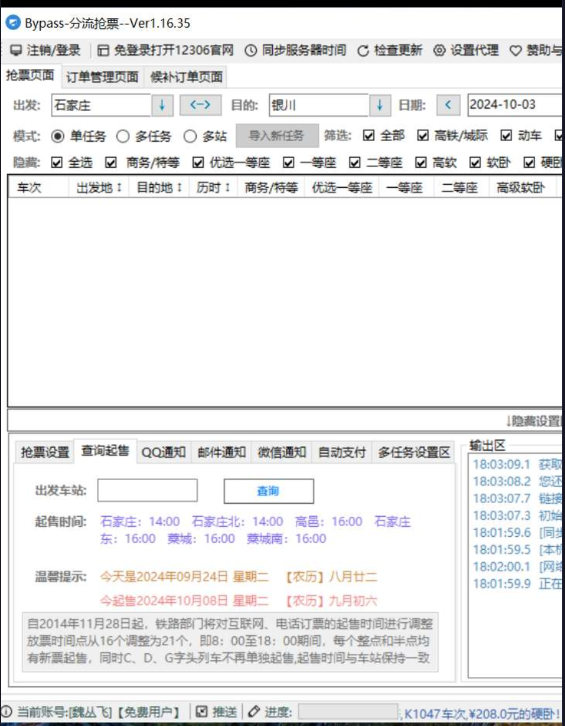This screenshot has width=565, height=726.
Task: Click the 赞助 heart icon
Action: pos(515,50)
